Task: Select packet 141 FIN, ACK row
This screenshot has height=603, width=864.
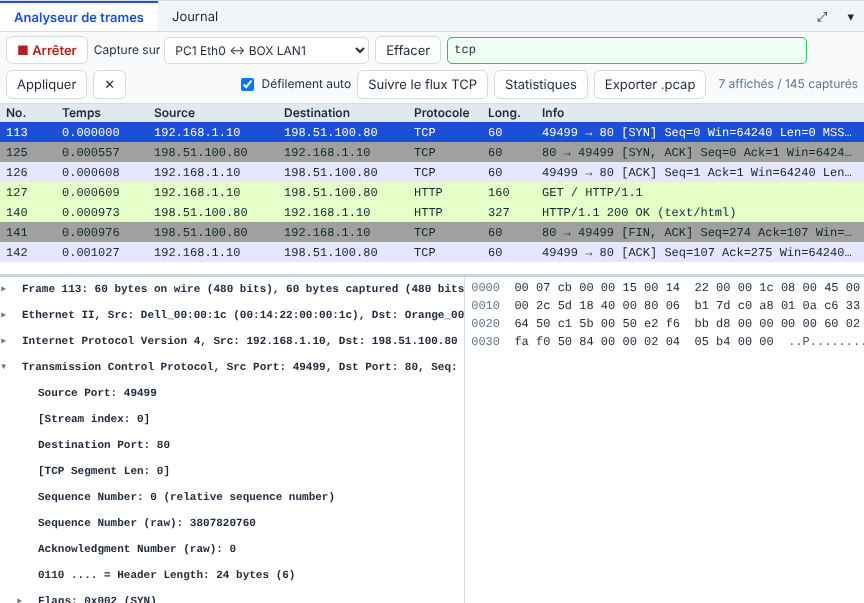Action: (432, 233)
